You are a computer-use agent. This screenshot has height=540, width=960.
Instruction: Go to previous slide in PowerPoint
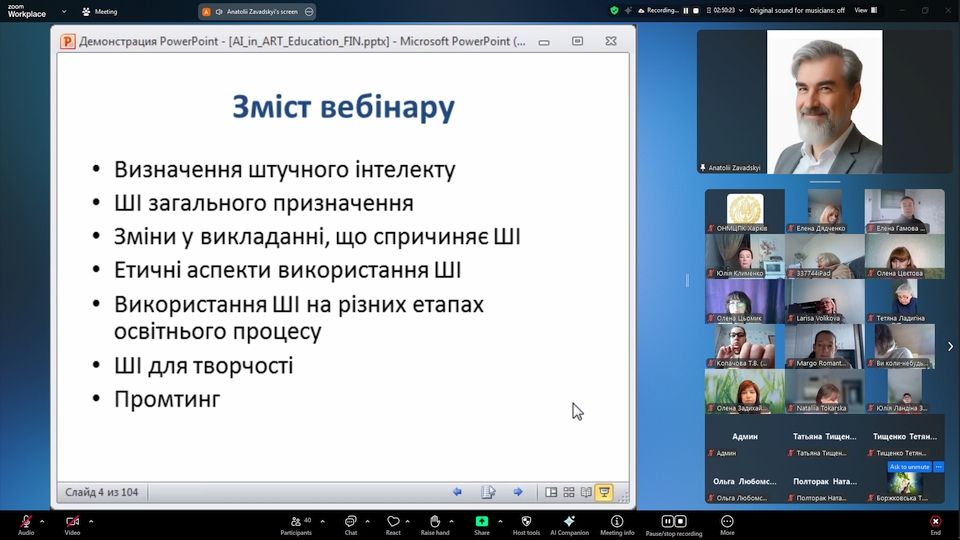(457, 492)
